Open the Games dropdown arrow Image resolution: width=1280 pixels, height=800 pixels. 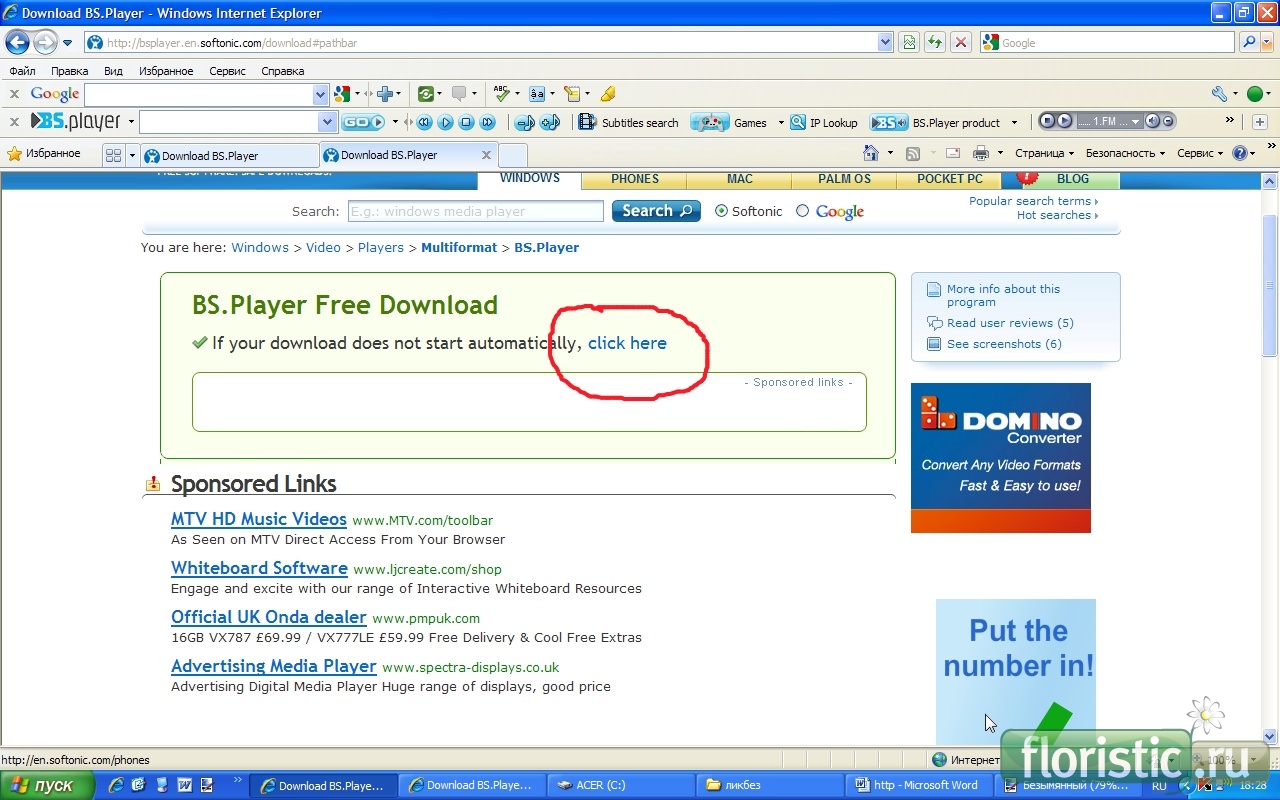(x=779, y=123)
